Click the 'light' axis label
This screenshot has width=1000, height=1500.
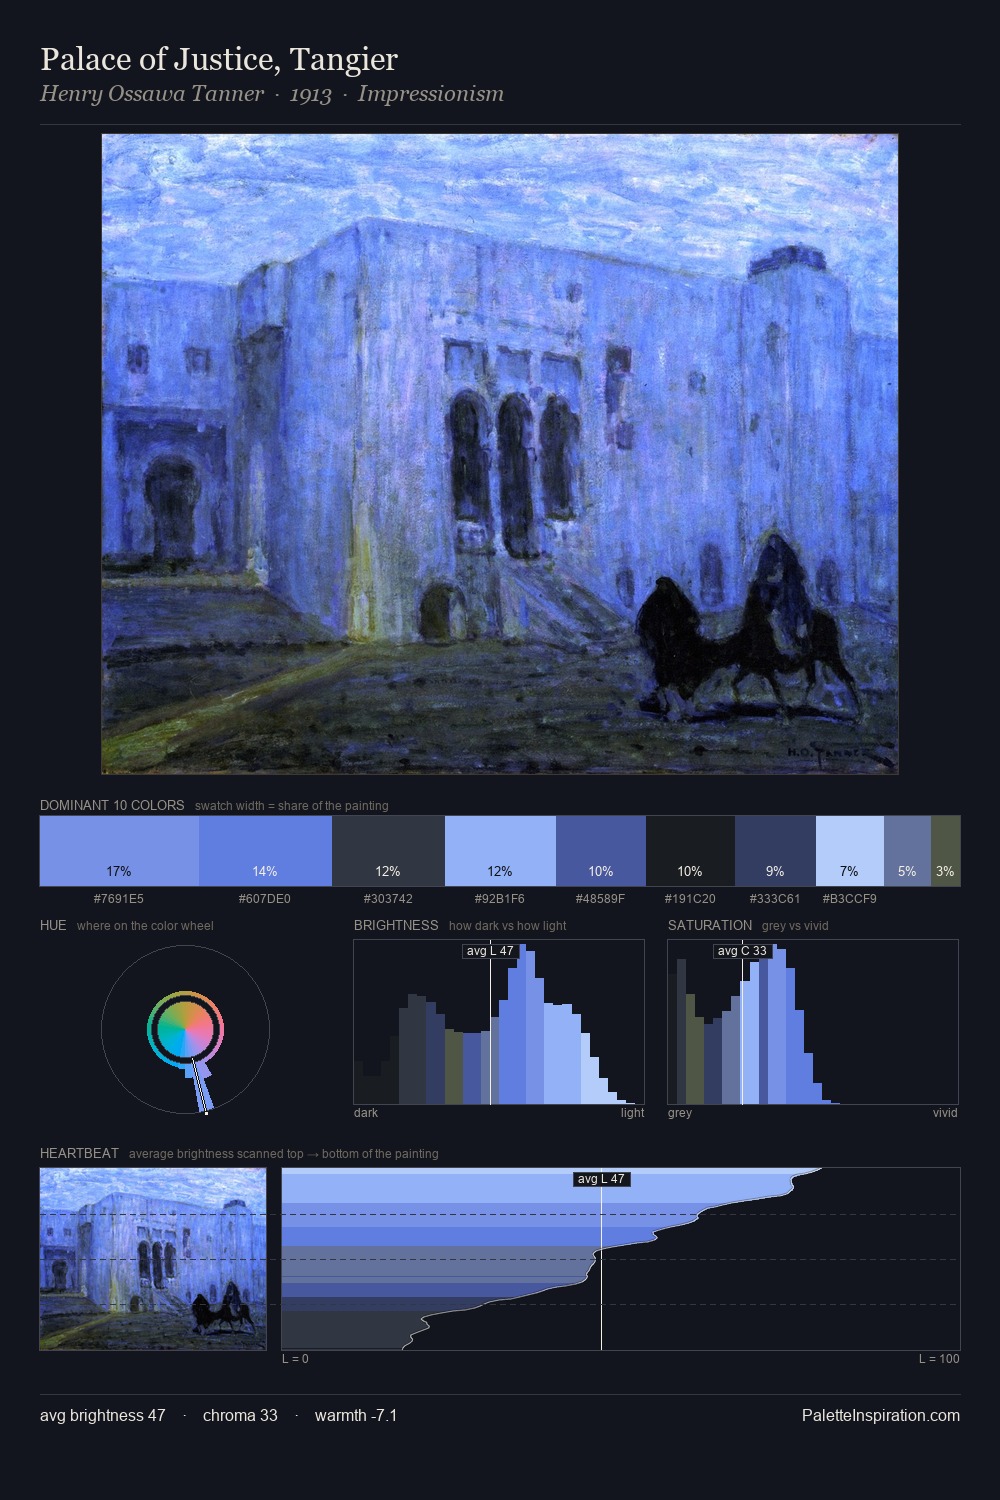633,1113
